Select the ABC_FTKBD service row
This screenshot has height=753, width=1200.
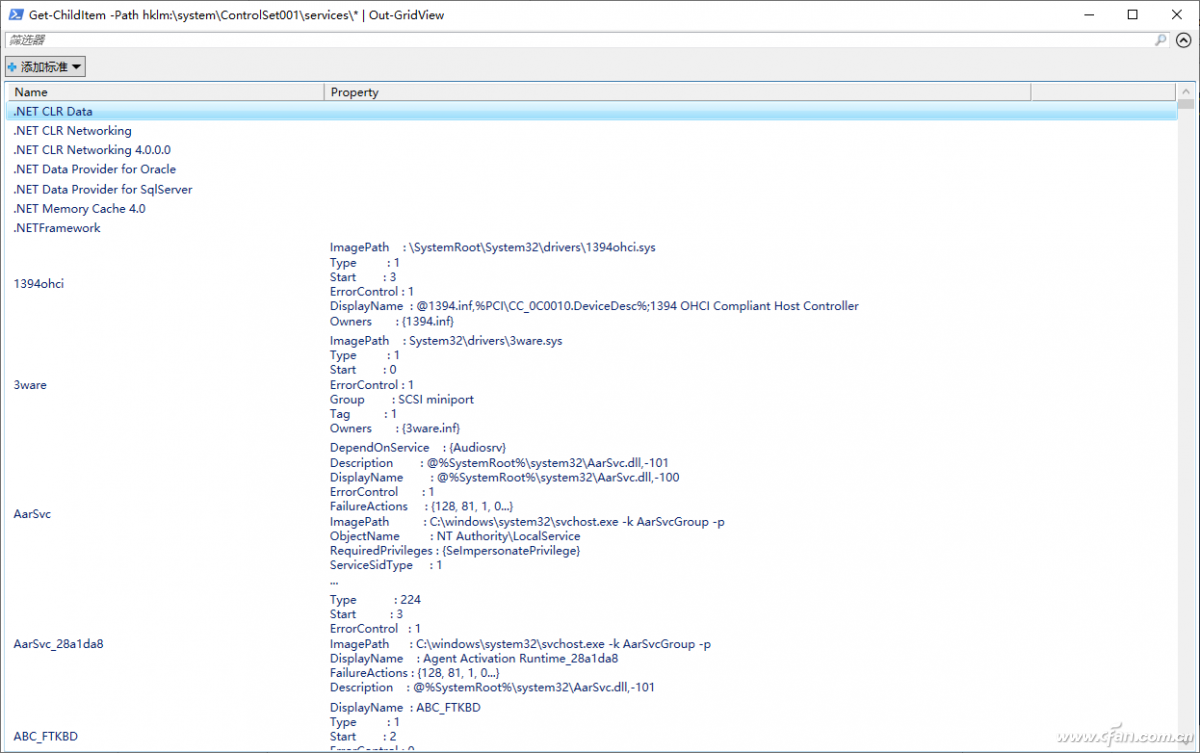click(45, 737)
